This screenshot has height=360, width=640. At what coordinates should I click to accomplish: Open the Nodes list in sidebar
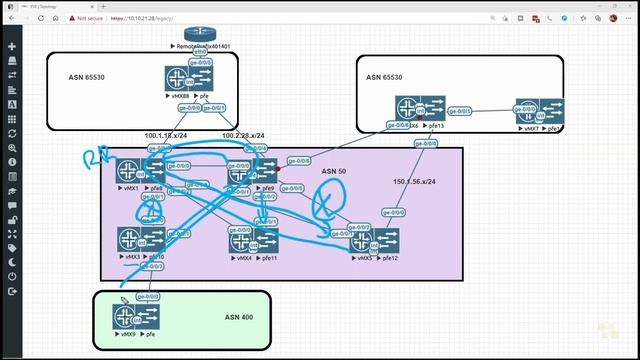coord(12,61)
